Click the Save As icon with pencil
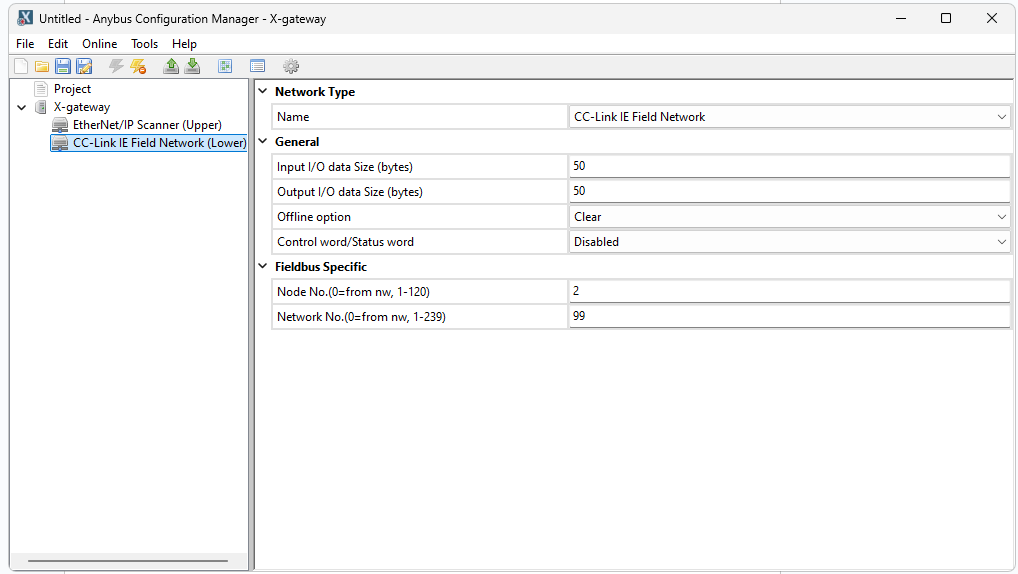Image resolution: width=1018 pixels, height=574 pixels. click(84, 66)
